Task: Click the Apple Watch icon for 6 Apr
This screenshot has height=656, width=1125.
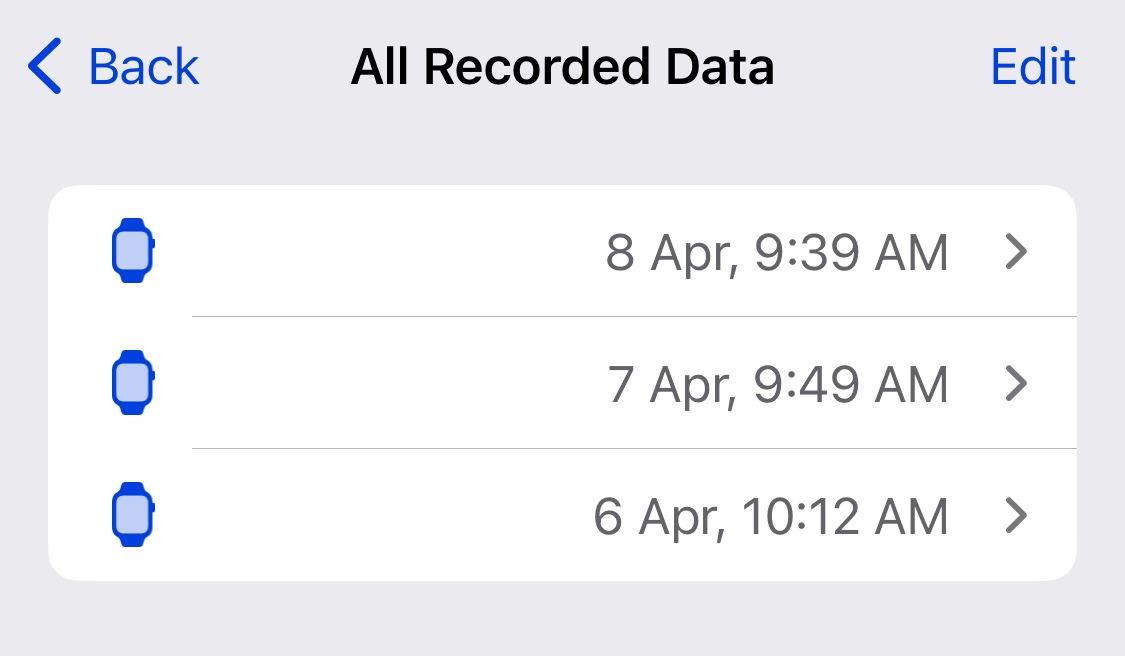Action: [x=132, y=515]
